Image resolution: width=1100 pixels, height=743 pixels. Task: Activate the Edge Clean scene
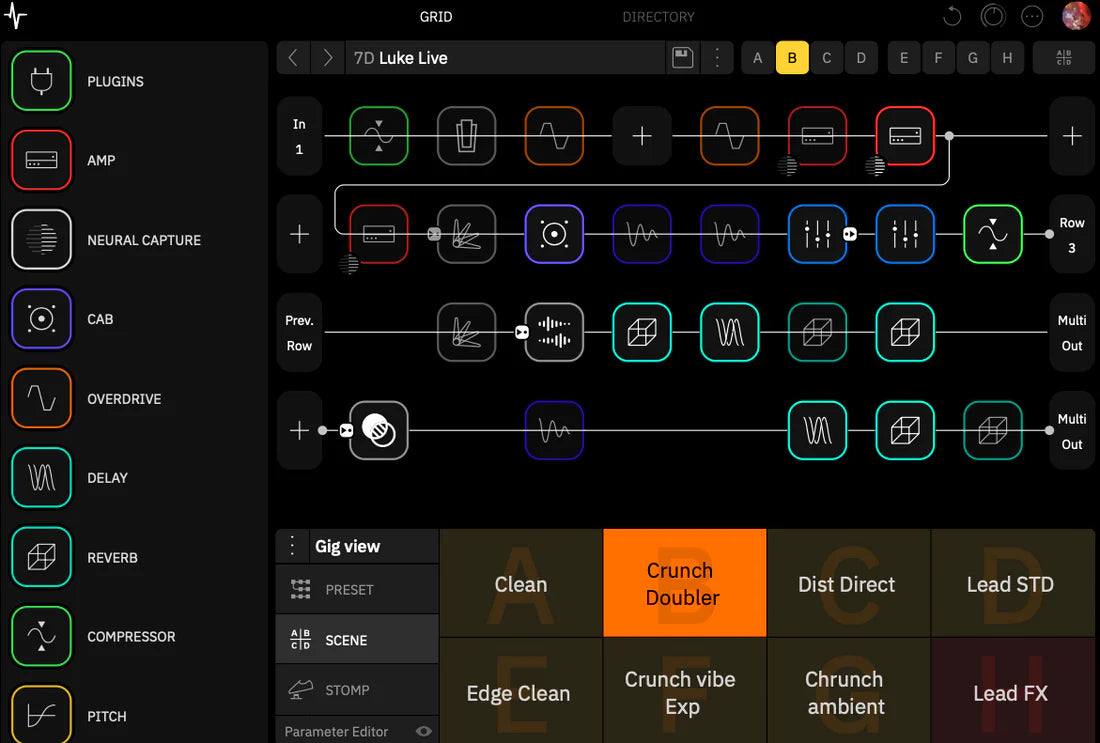[x=519, y=693]
